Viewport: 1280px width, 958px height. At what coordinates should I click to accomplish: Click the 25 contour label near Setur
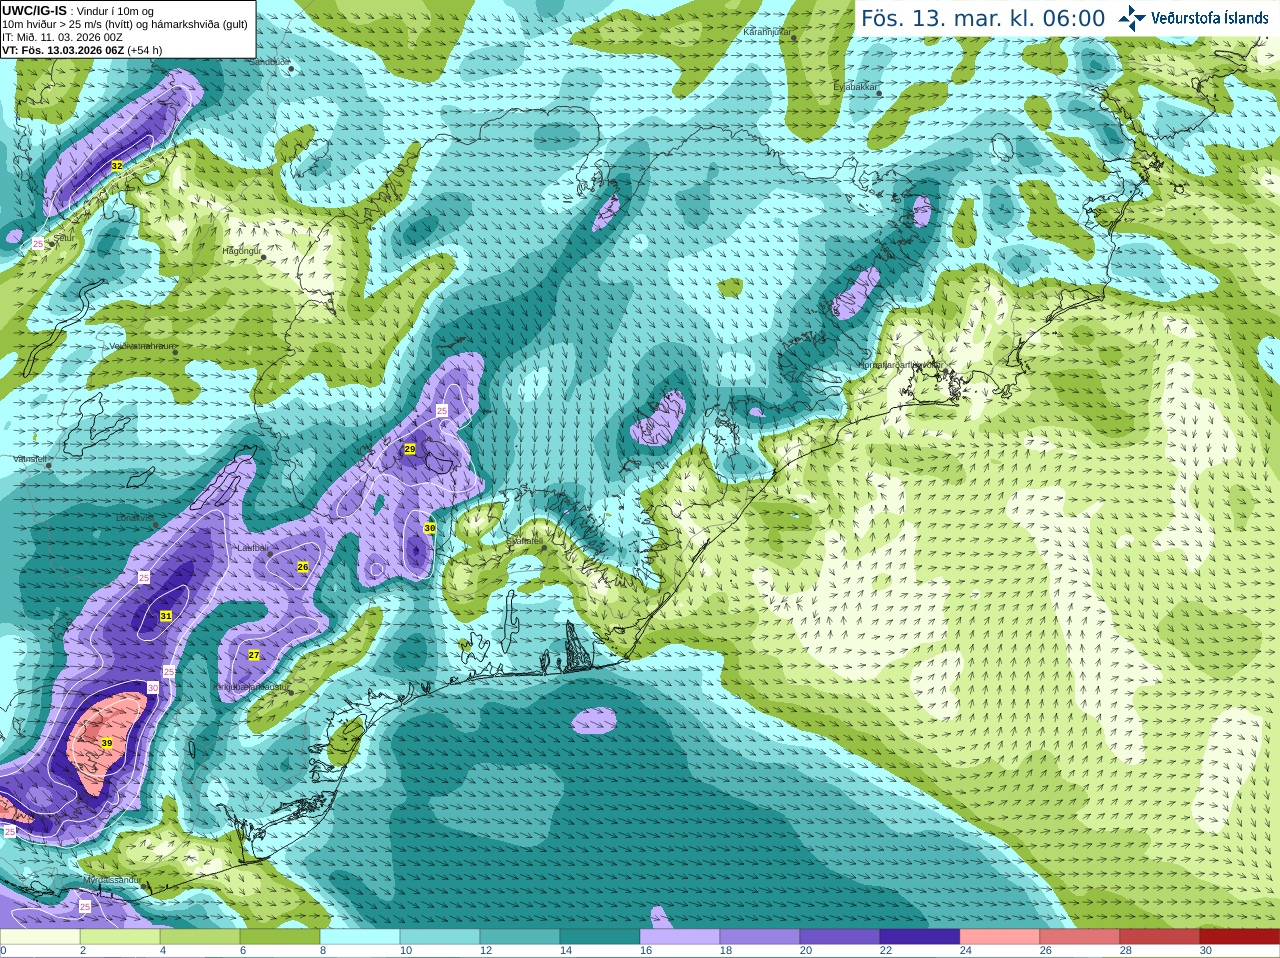(38, 243)
